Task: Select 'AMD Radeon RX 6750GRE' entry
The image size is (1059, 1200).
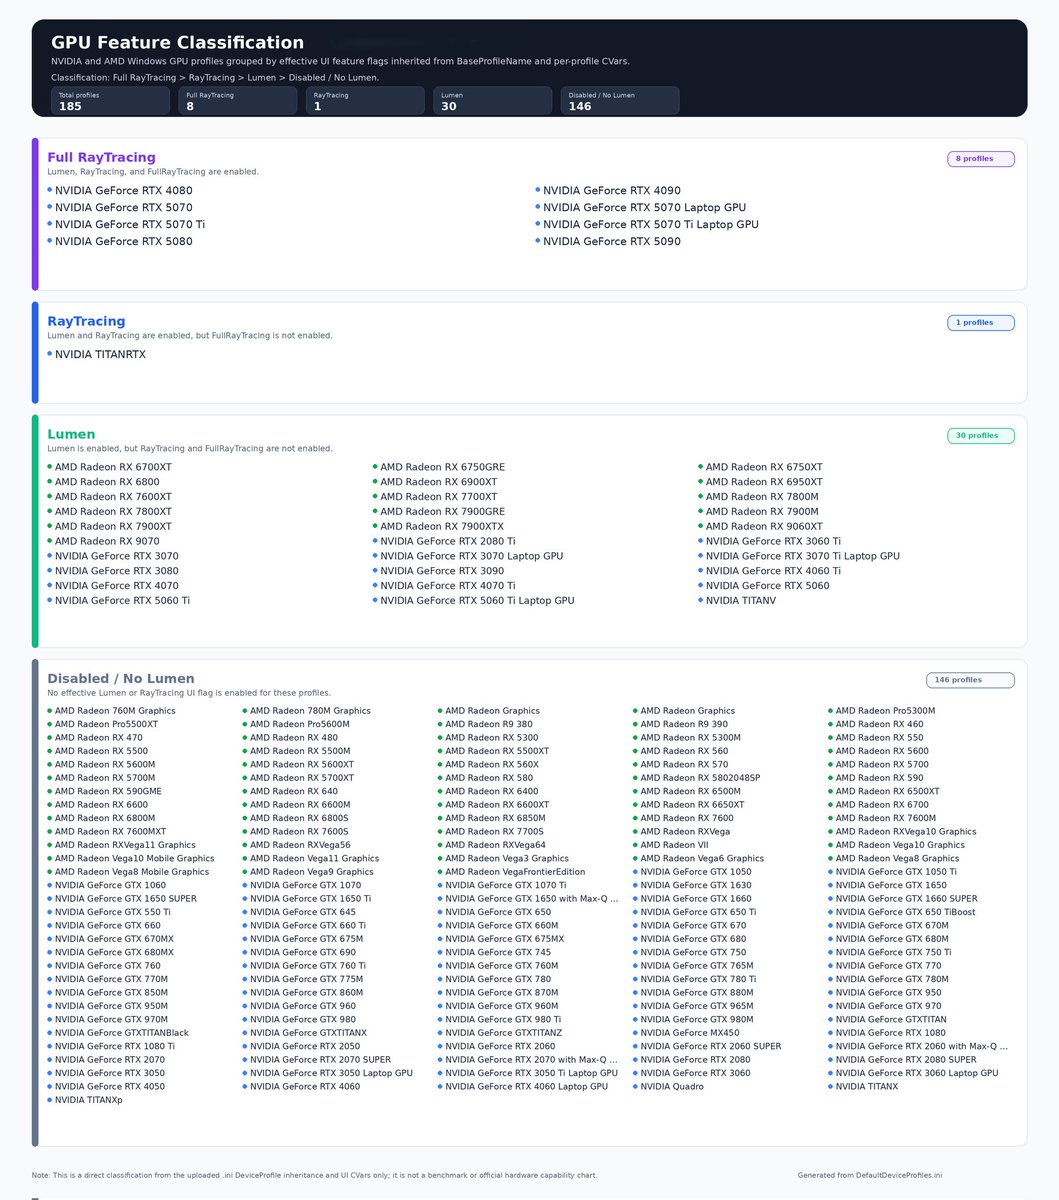Action: pos(439,467)
